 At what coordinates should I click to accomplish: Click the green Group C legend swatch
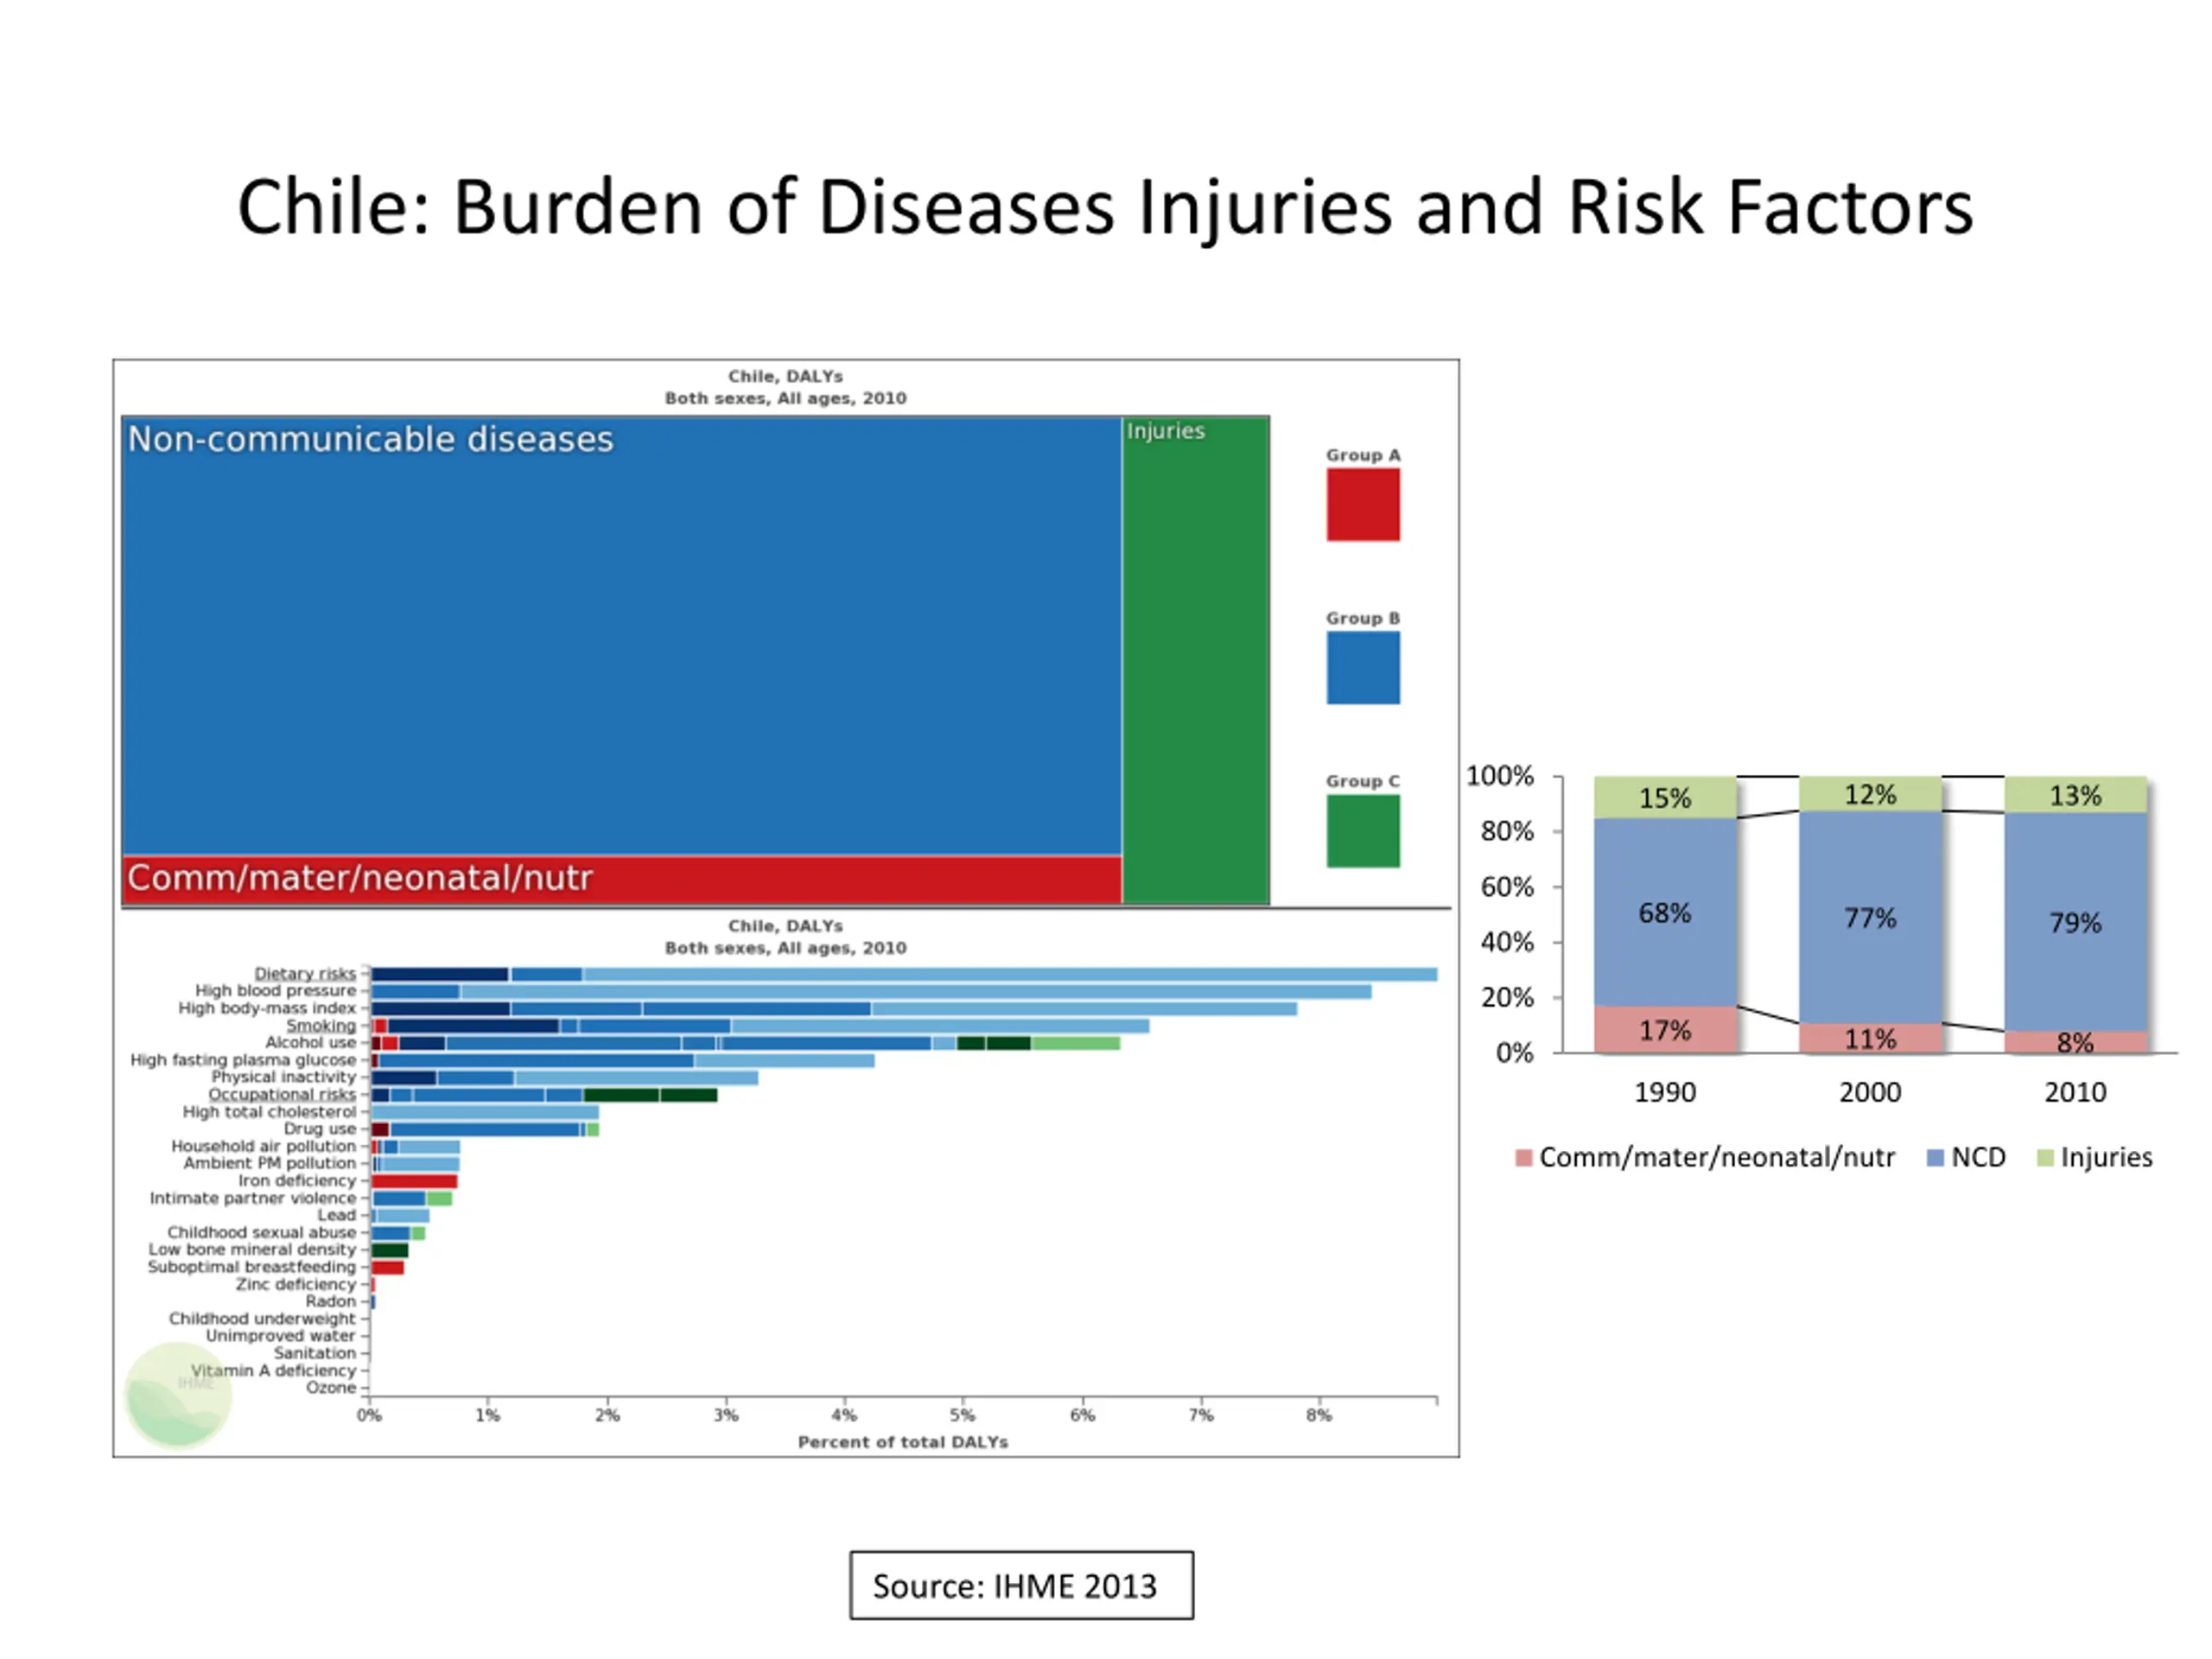[x=1363, y=831]
